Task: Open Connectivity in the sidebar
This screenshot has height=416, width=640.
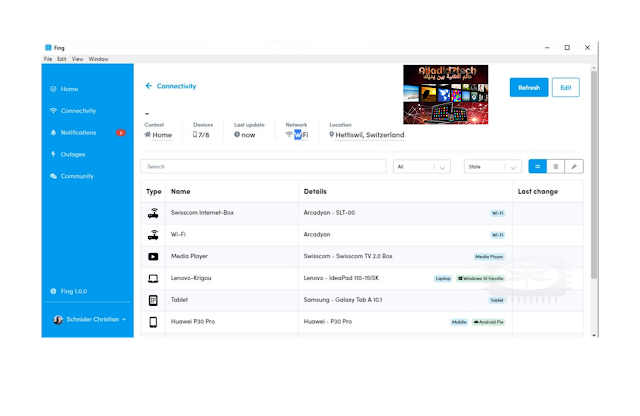Action: (78, 111)
